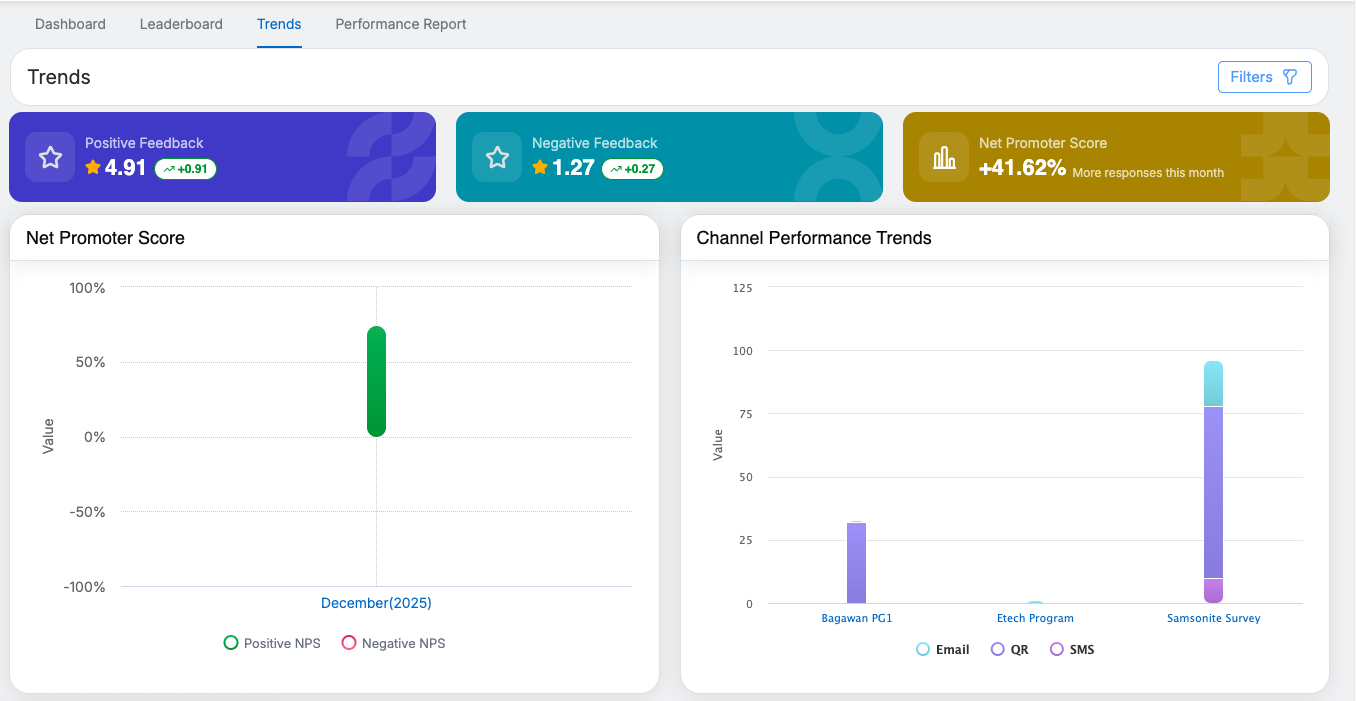
Task: Open the Leaderboard tab
Action: tap(181, 24)
